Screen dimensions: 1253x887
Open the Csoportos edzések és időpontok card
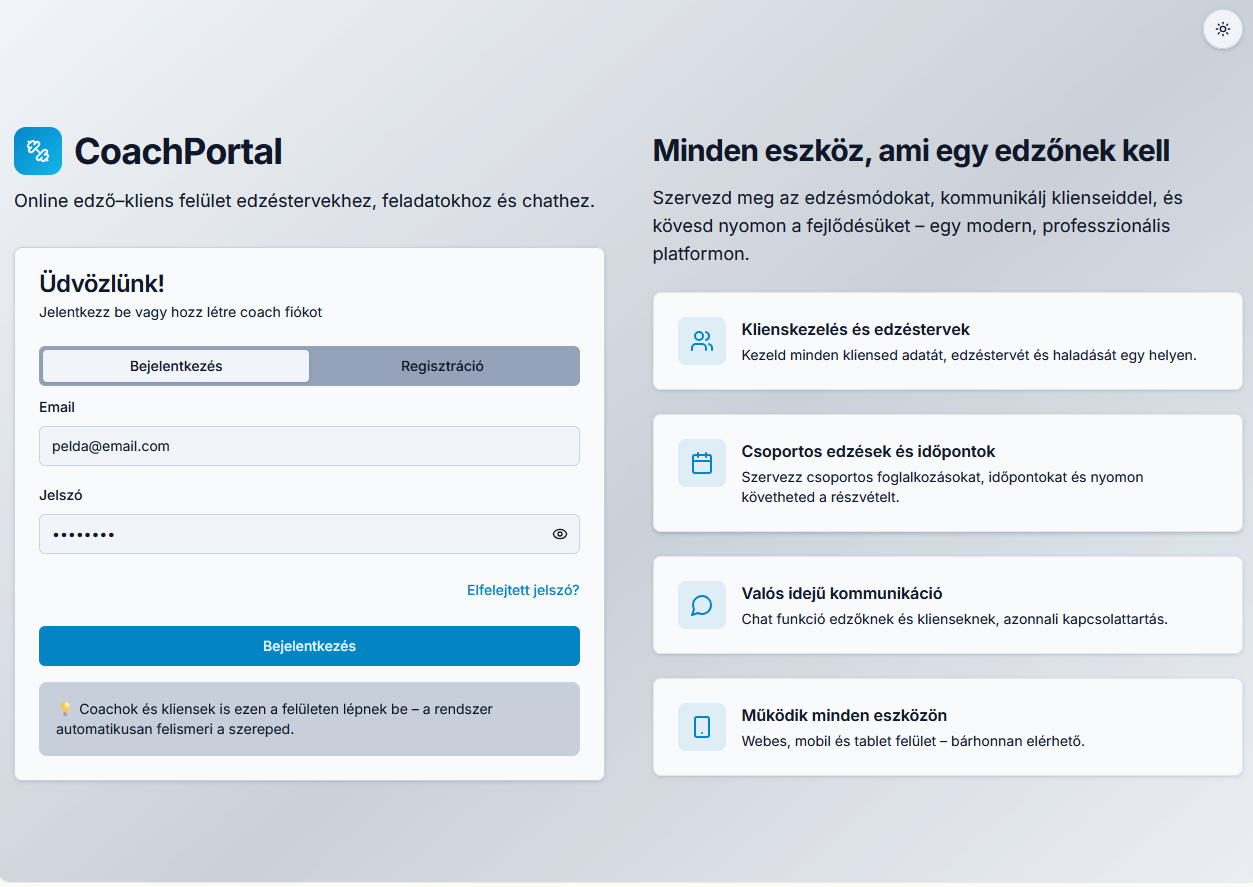point(947,473)
